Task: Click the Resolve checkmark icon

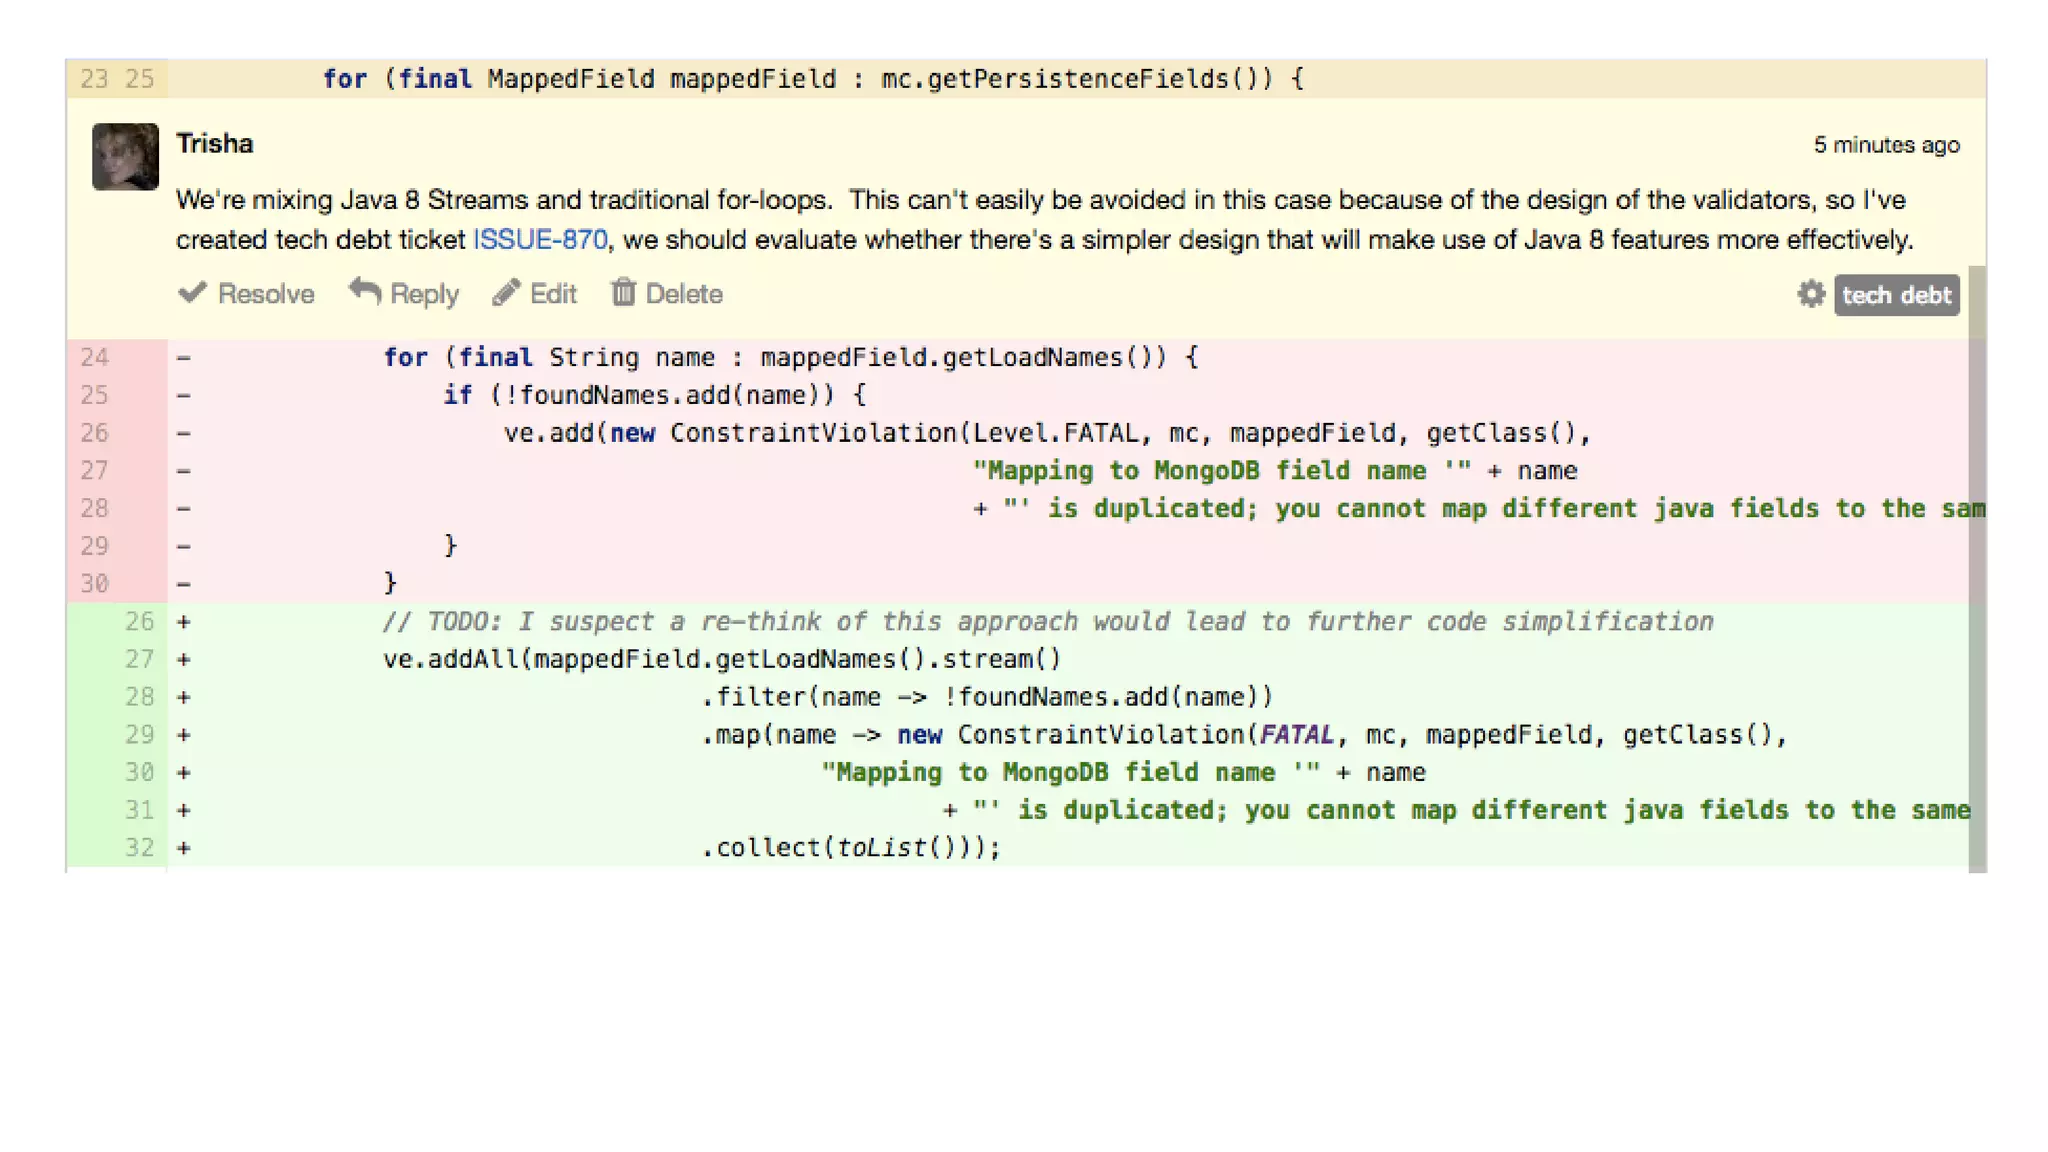Action: 192,293
